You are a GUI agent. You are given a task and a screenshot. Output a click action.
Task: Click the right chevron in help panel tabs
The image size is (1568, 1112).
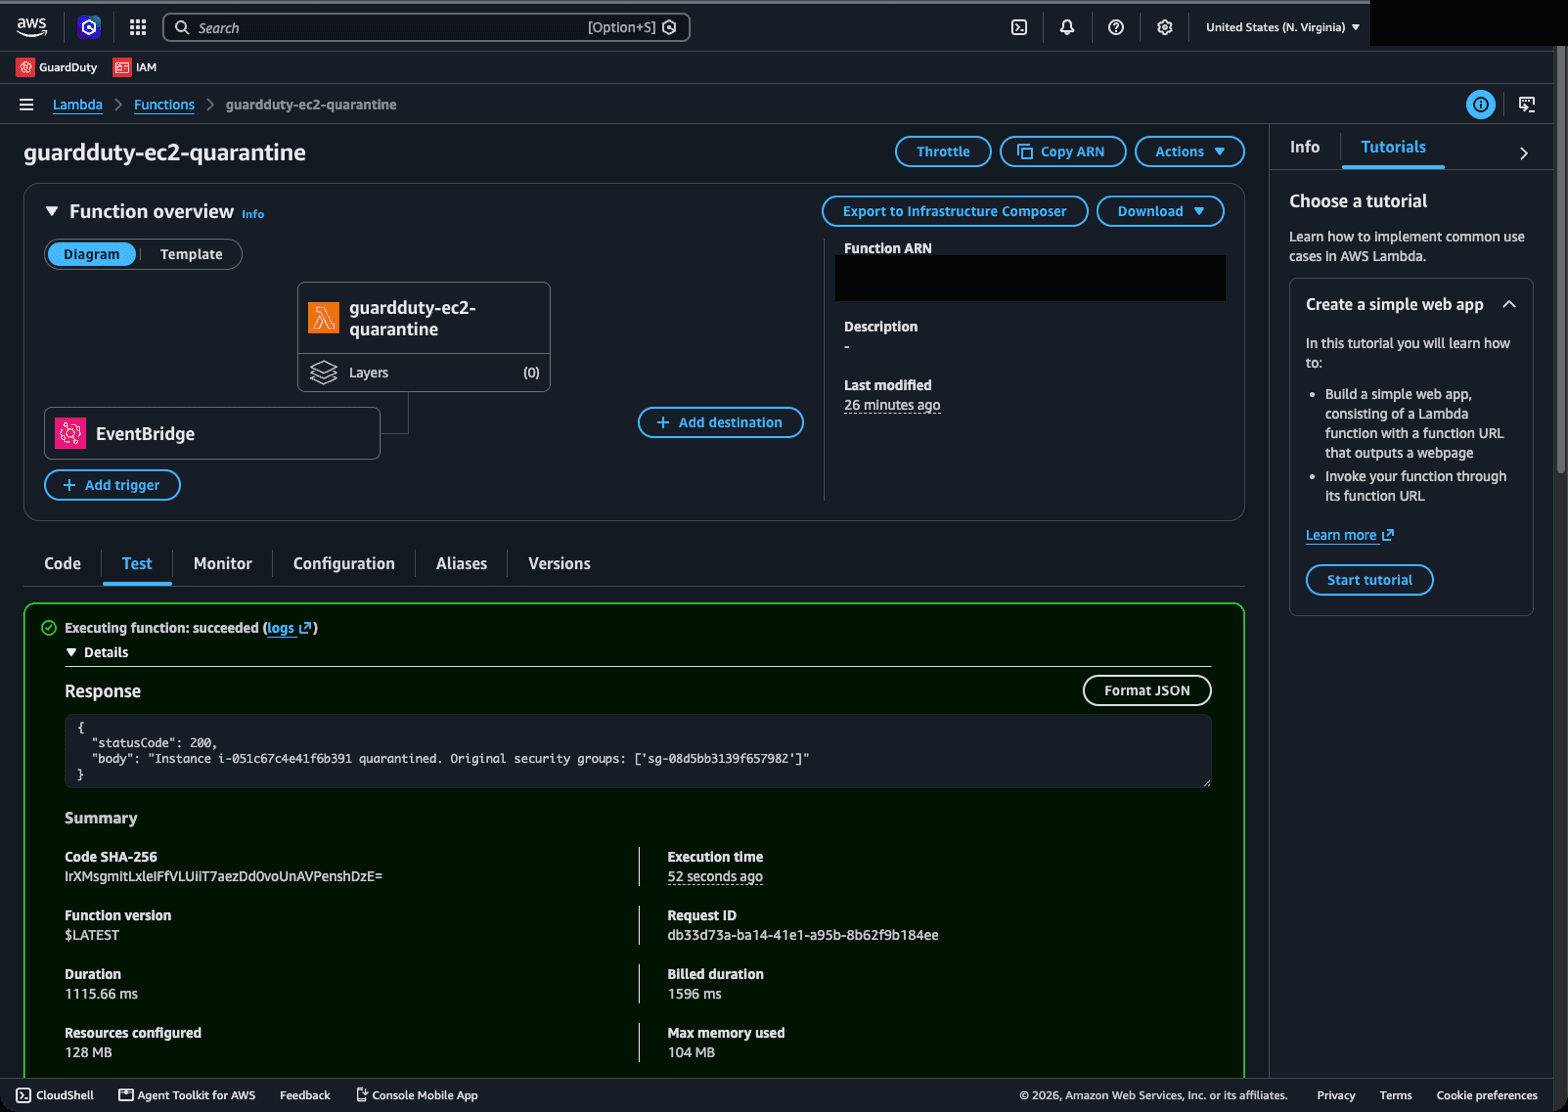coord(1523,153)
